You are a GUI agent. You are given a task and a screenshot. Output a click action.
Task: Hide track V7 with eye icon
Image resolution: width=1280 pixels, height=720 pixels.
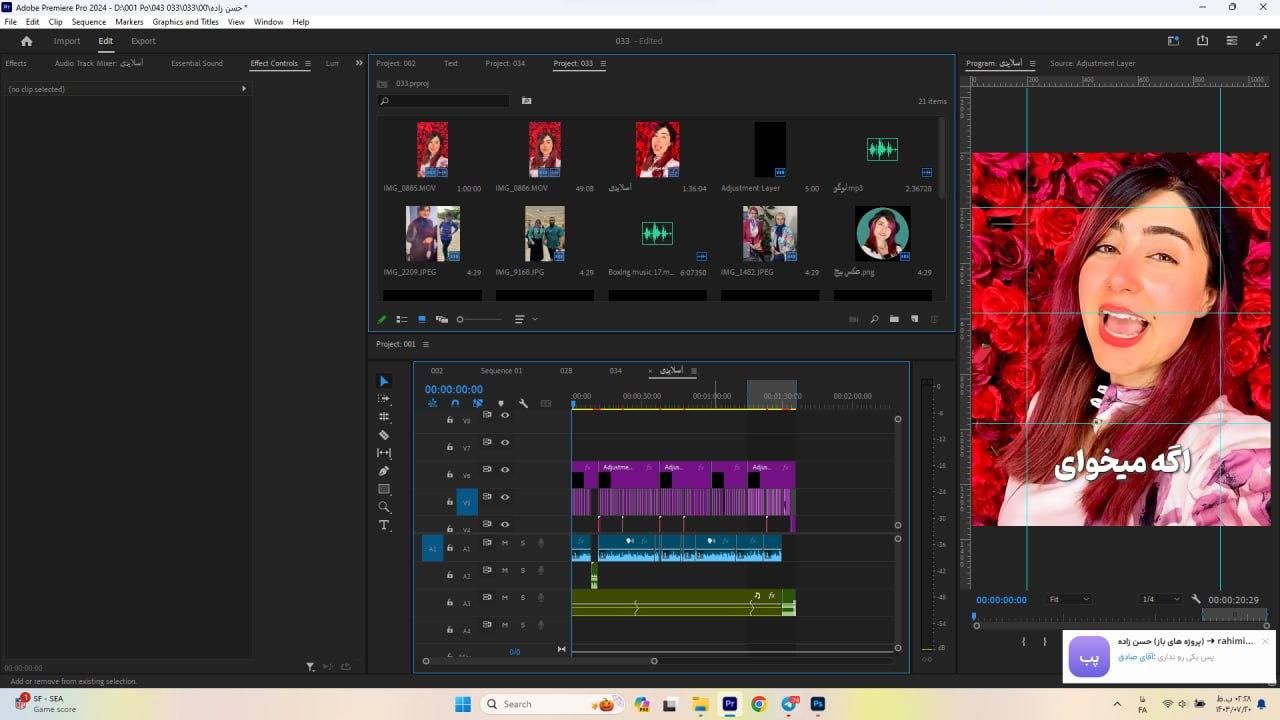(x=505, y=442)
